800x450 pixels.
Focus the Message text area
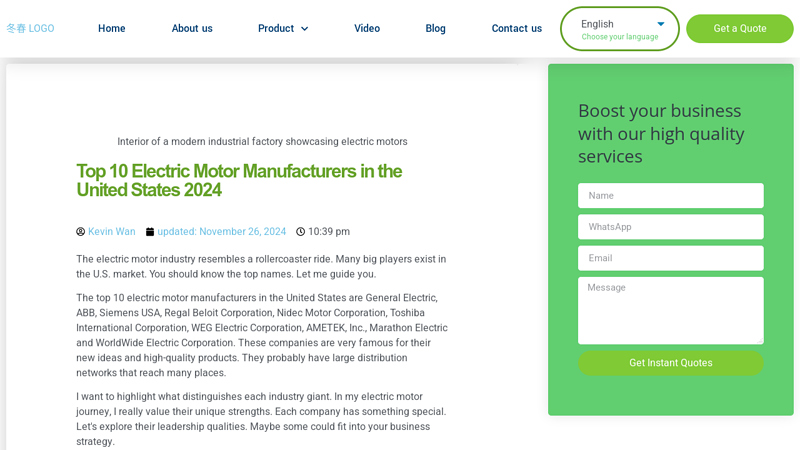(670, 310)
